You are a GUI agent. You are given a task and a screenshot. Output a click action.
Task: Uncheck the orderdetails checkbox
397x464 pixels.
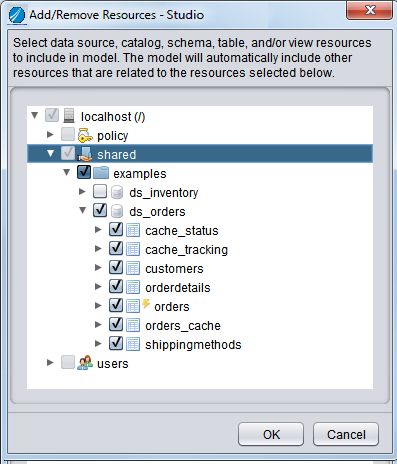pyautogui.click(x=116, y=286)
